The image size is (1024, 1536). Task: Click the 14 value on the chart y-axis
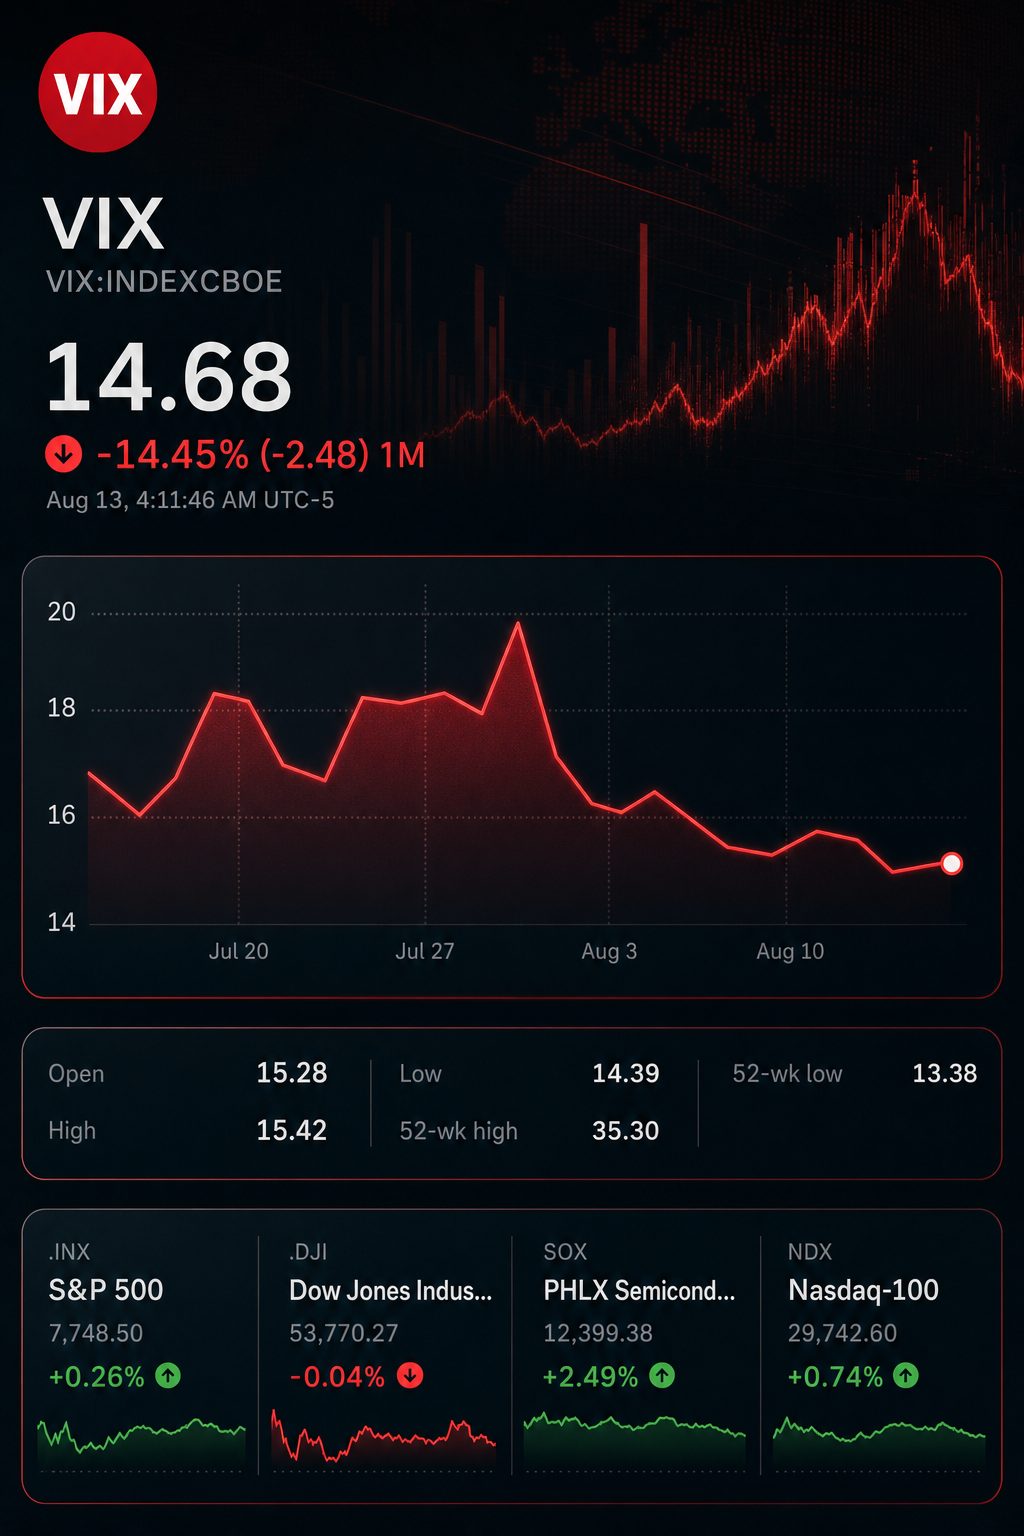(x=62, y=922)
